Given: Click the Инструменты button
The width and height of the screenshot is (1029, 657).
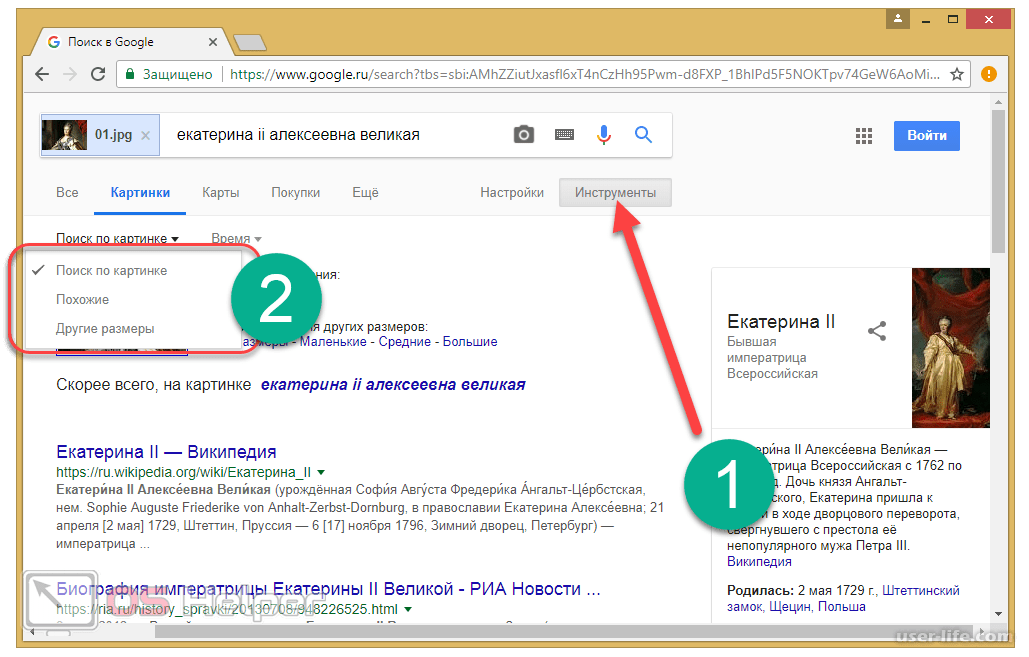Looking at the screenshot, I should (615, 192).
